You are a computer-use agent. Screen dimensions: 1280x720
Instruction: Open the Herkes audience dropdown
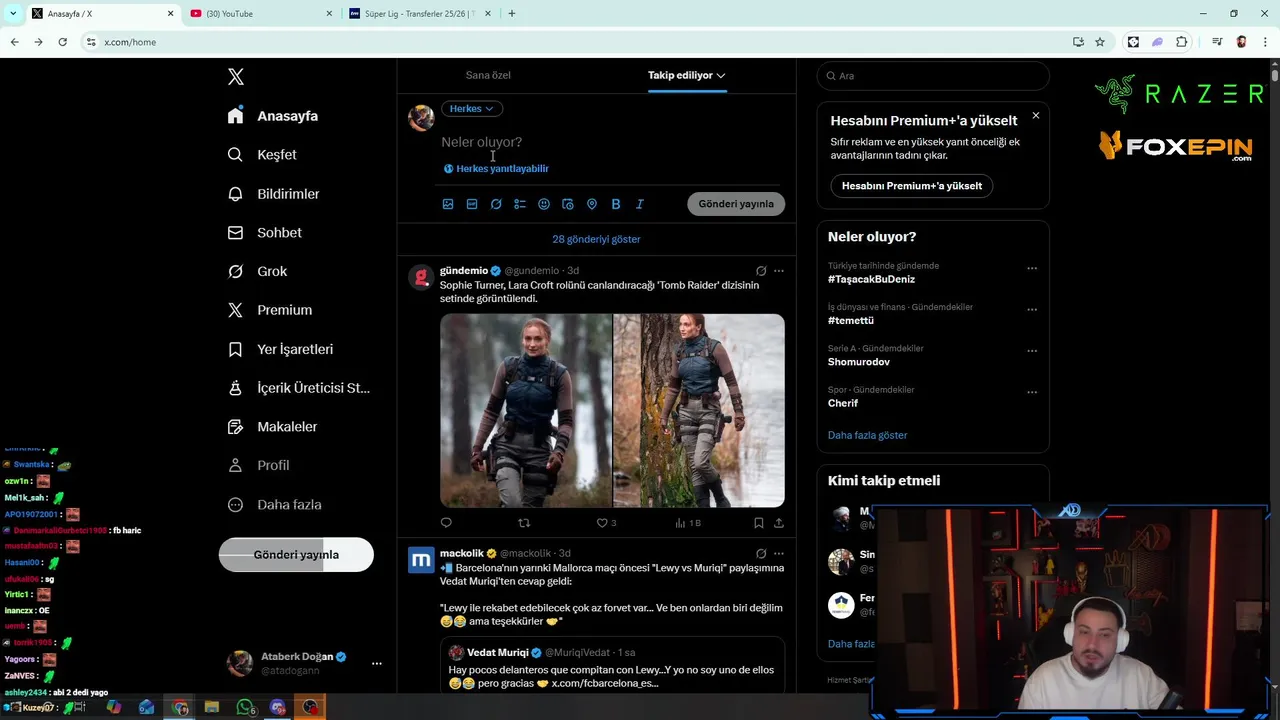pos(472,109)
